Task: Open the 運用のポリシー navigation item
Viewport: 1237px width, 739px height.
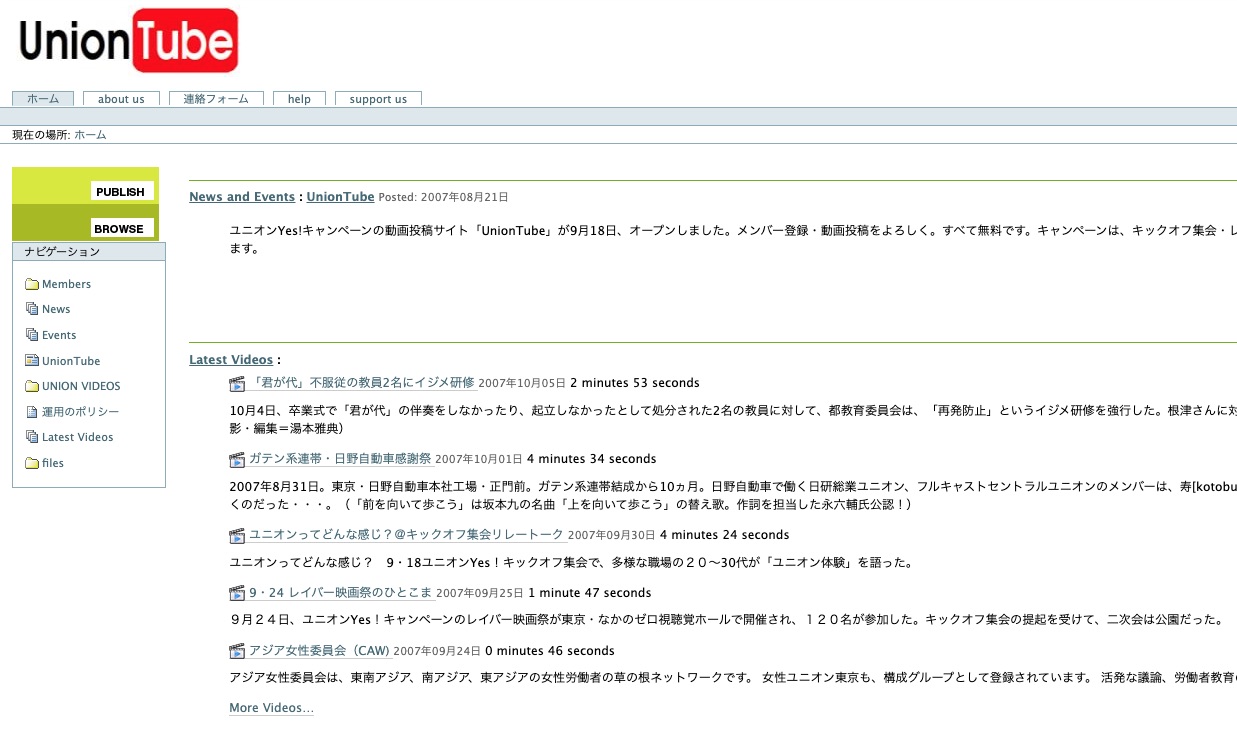Action: (x=80, y=412)
